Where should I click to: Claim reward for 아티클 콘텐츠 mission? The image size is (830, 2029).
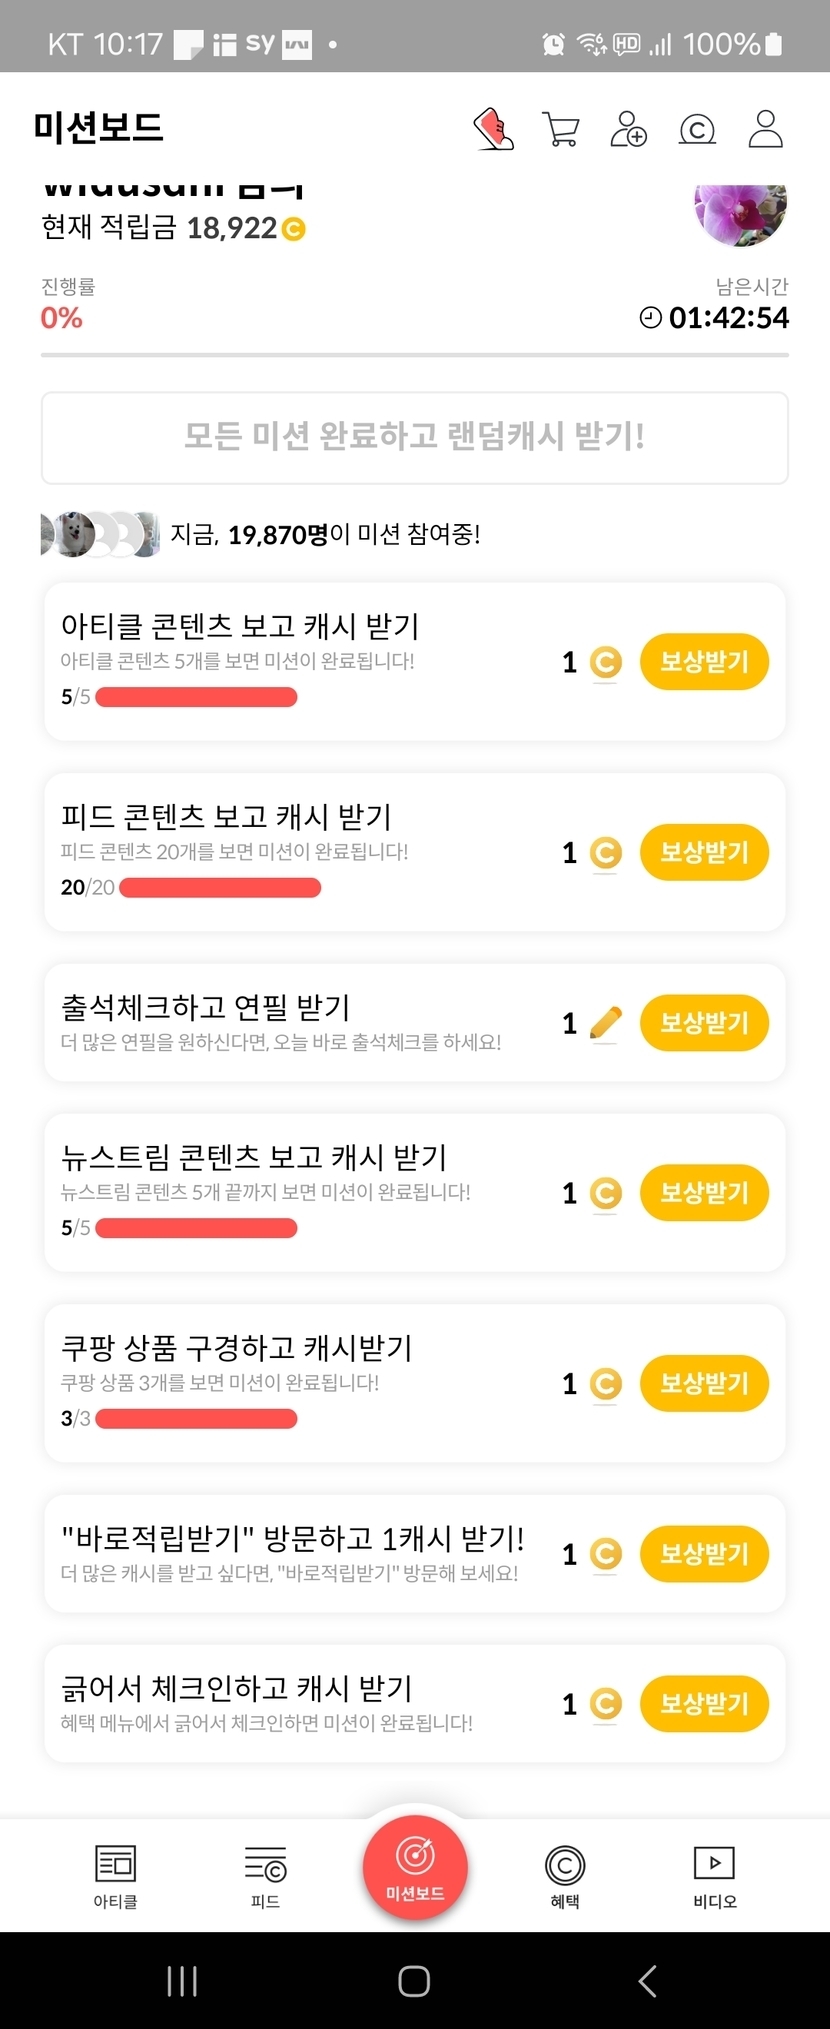click(x=704, y=662)
